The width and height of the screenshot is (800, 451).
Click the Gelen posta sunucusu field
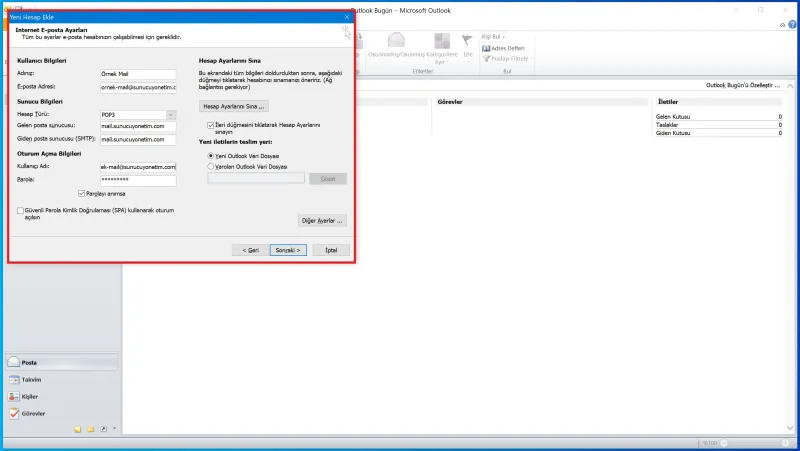coord(138,126)
